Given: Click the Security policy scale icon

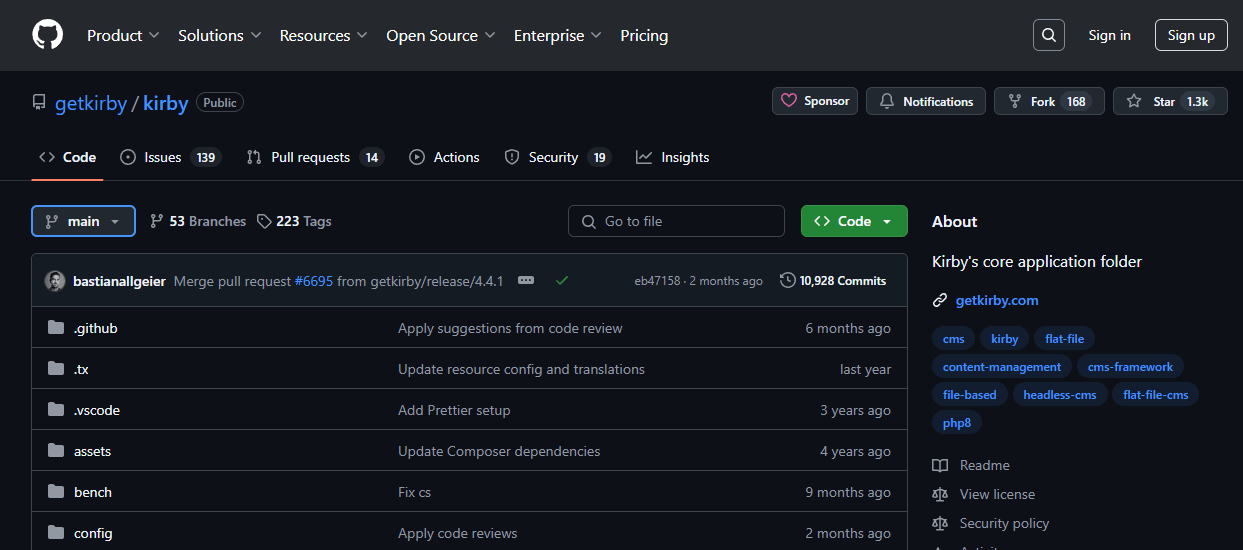Looking at the screenshot, I should (940, 523).
